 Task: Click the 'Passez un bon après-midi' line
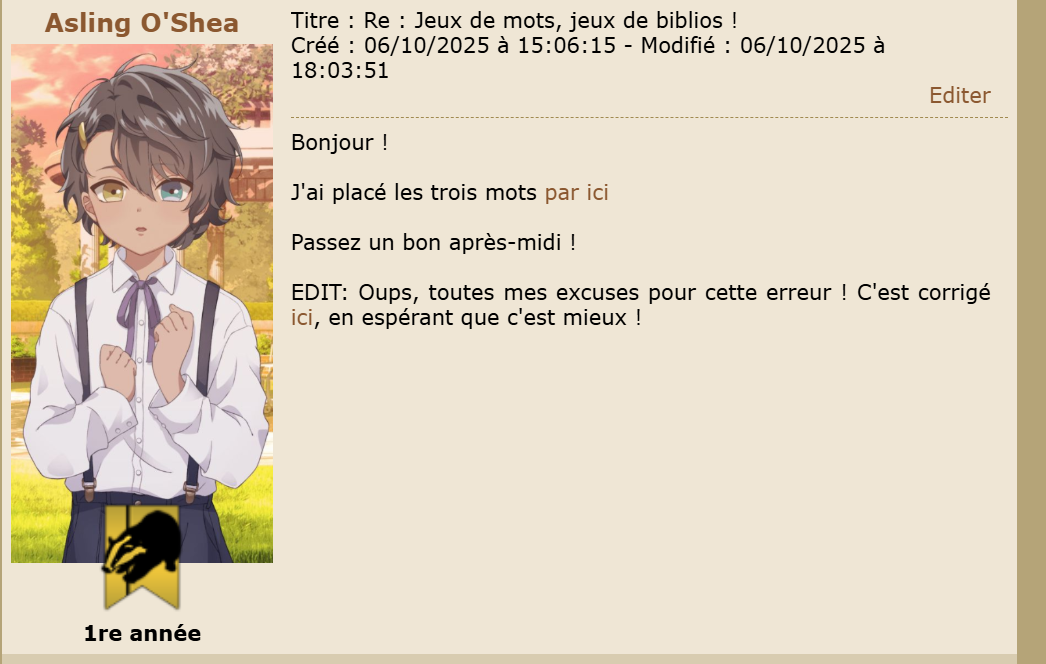[x=434, y=242]
